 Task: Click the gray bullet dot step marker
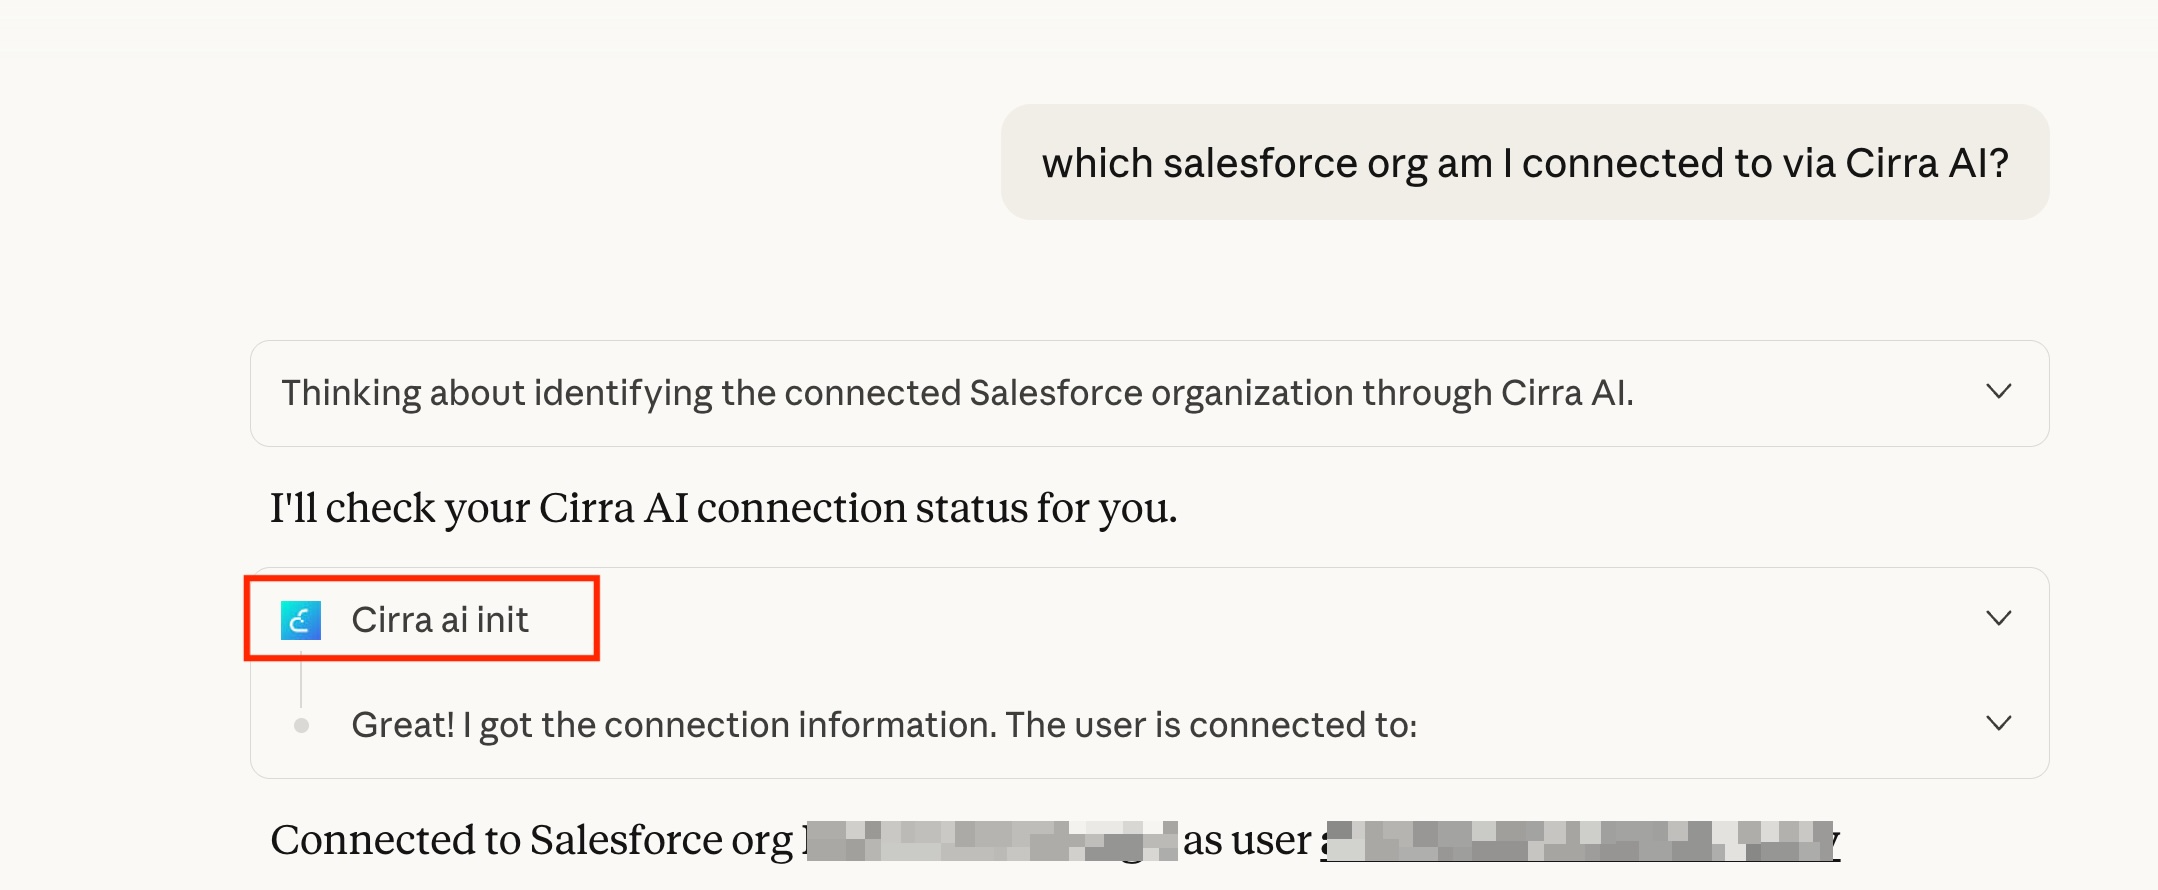[x=301, y=726]
